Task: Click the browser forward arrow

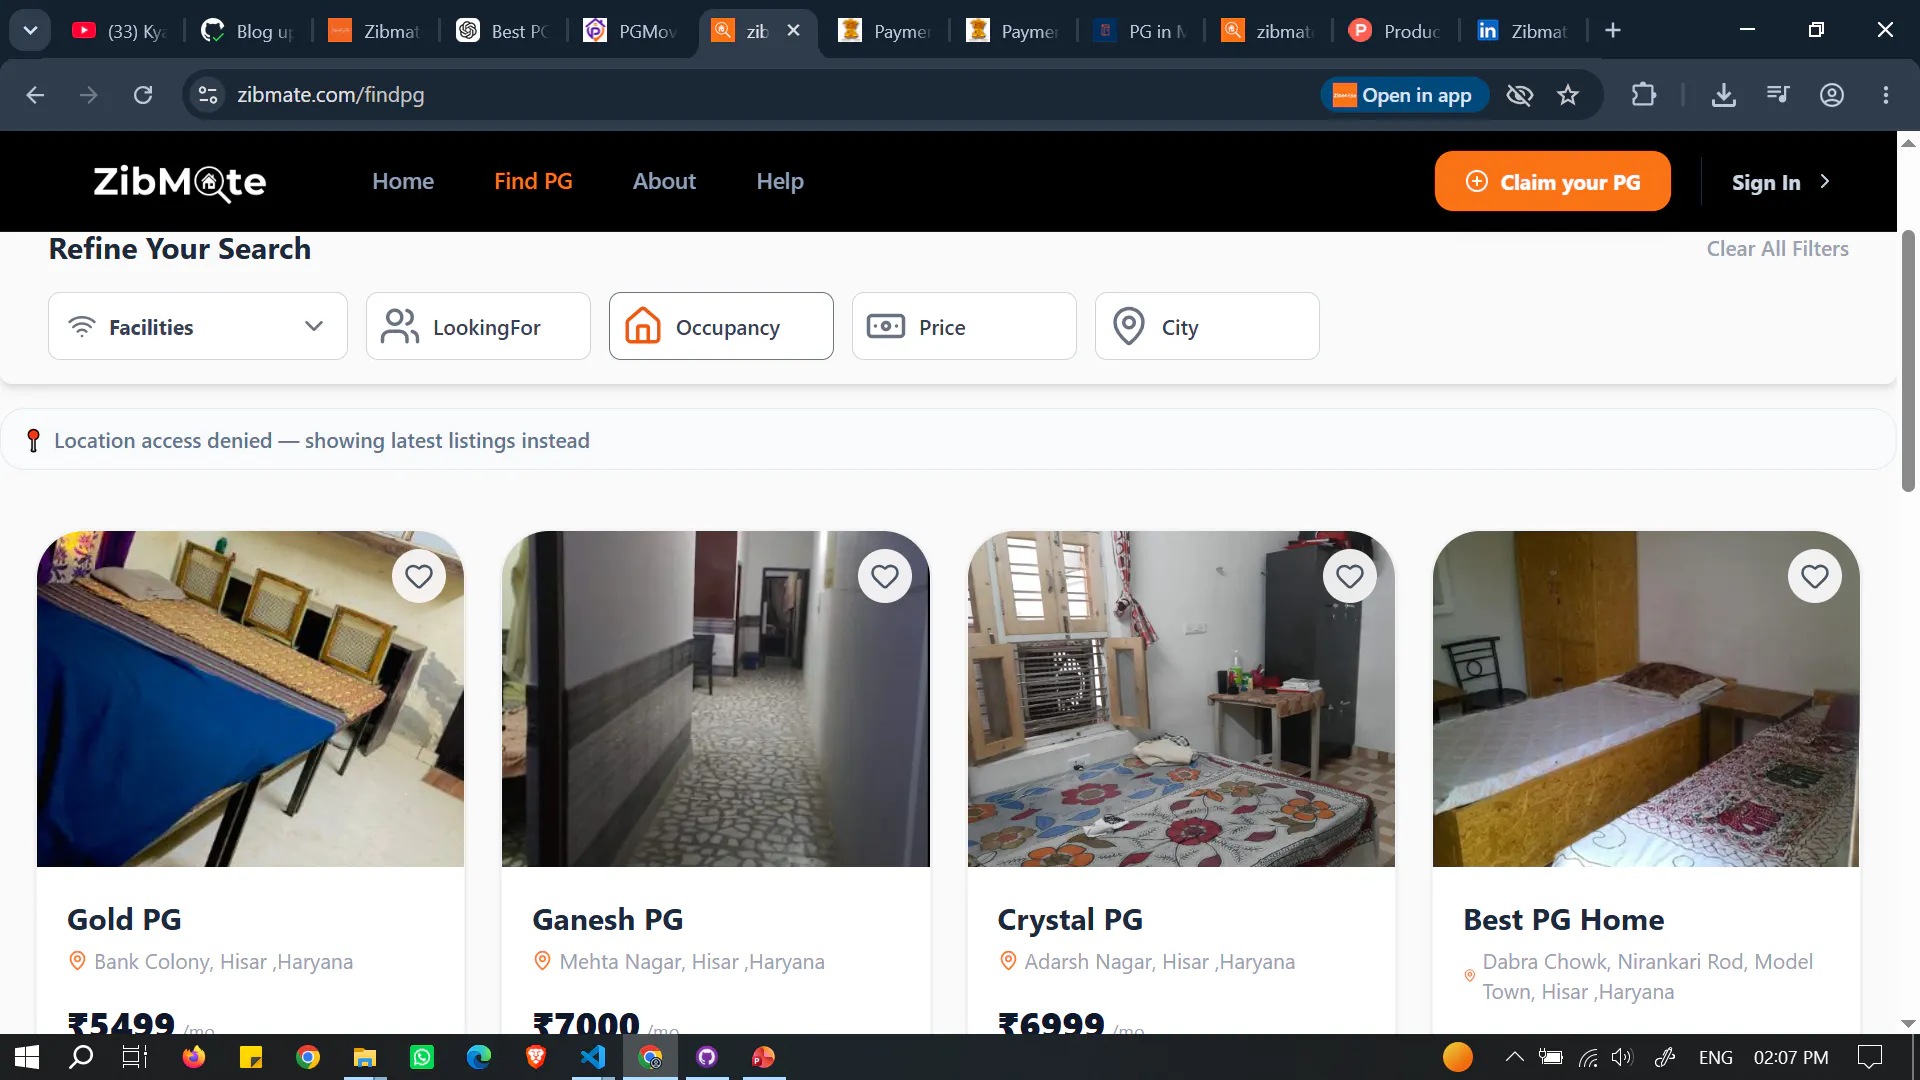Action: click(89, 95)
